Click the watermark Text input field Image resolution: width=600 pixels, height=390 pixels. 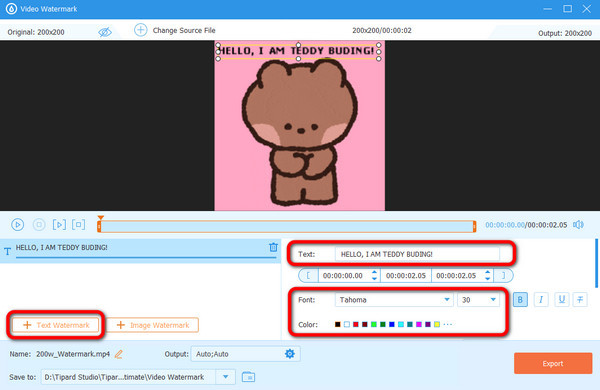(x=417, y=254)
